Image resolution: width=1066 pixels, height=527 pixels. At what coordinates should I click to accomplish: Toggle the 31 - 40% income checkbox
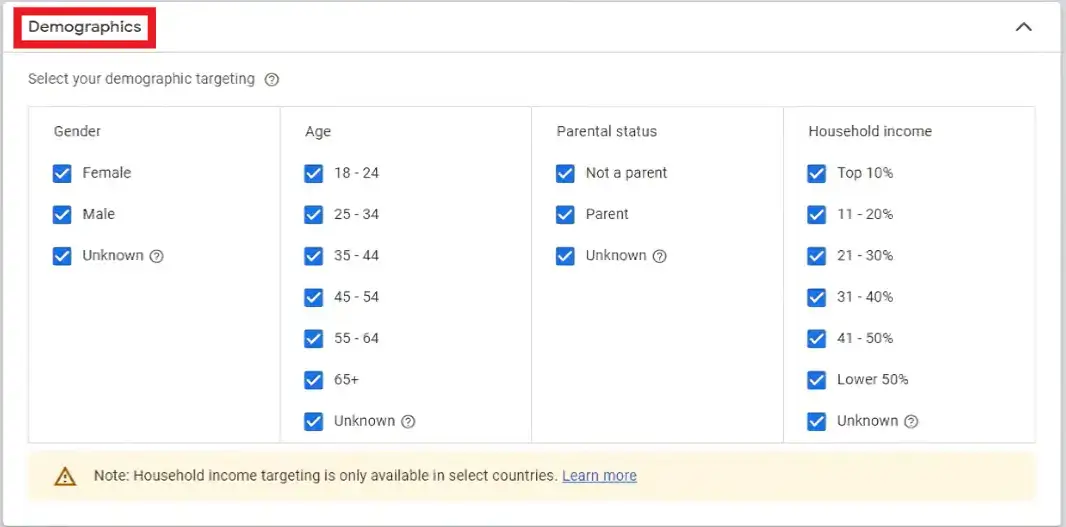coord(816,297)
